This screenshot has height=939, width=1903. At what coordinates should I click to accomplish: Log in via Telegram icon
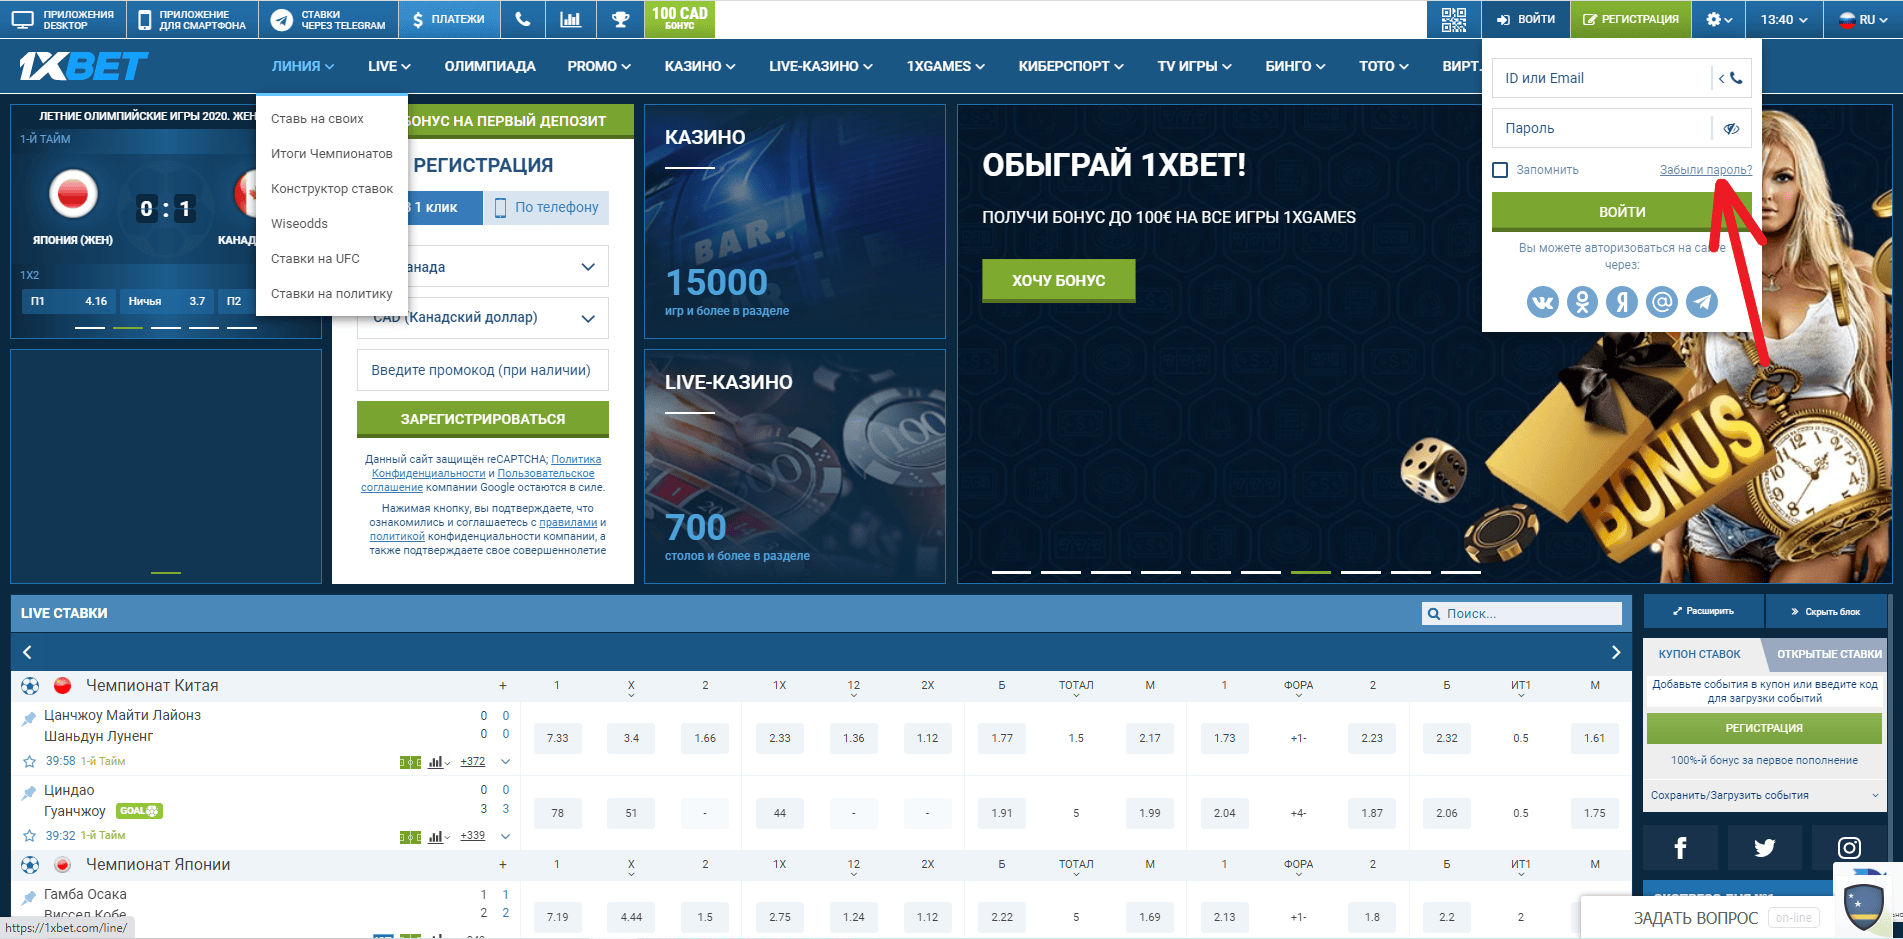(x=1702, y=301)
